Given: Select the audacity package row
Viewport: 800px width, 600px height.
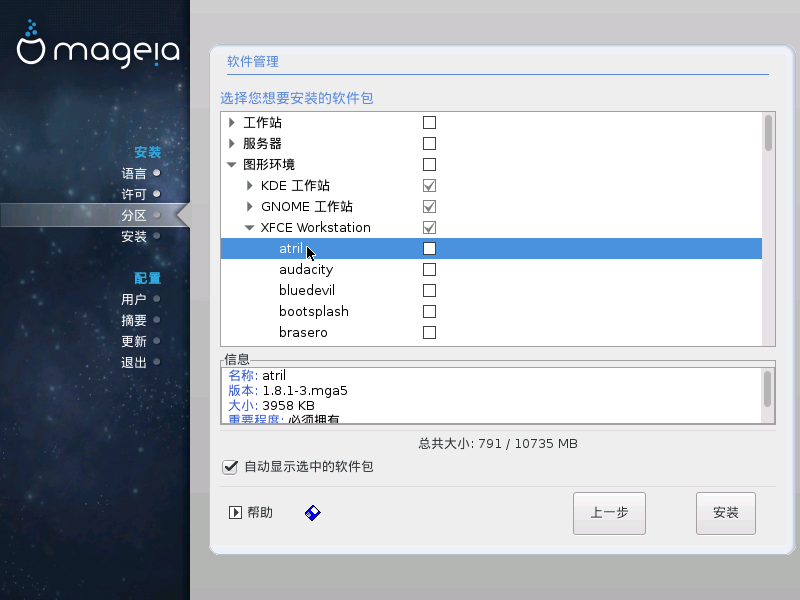Looking at the screenshot, I should click(491, 269).
